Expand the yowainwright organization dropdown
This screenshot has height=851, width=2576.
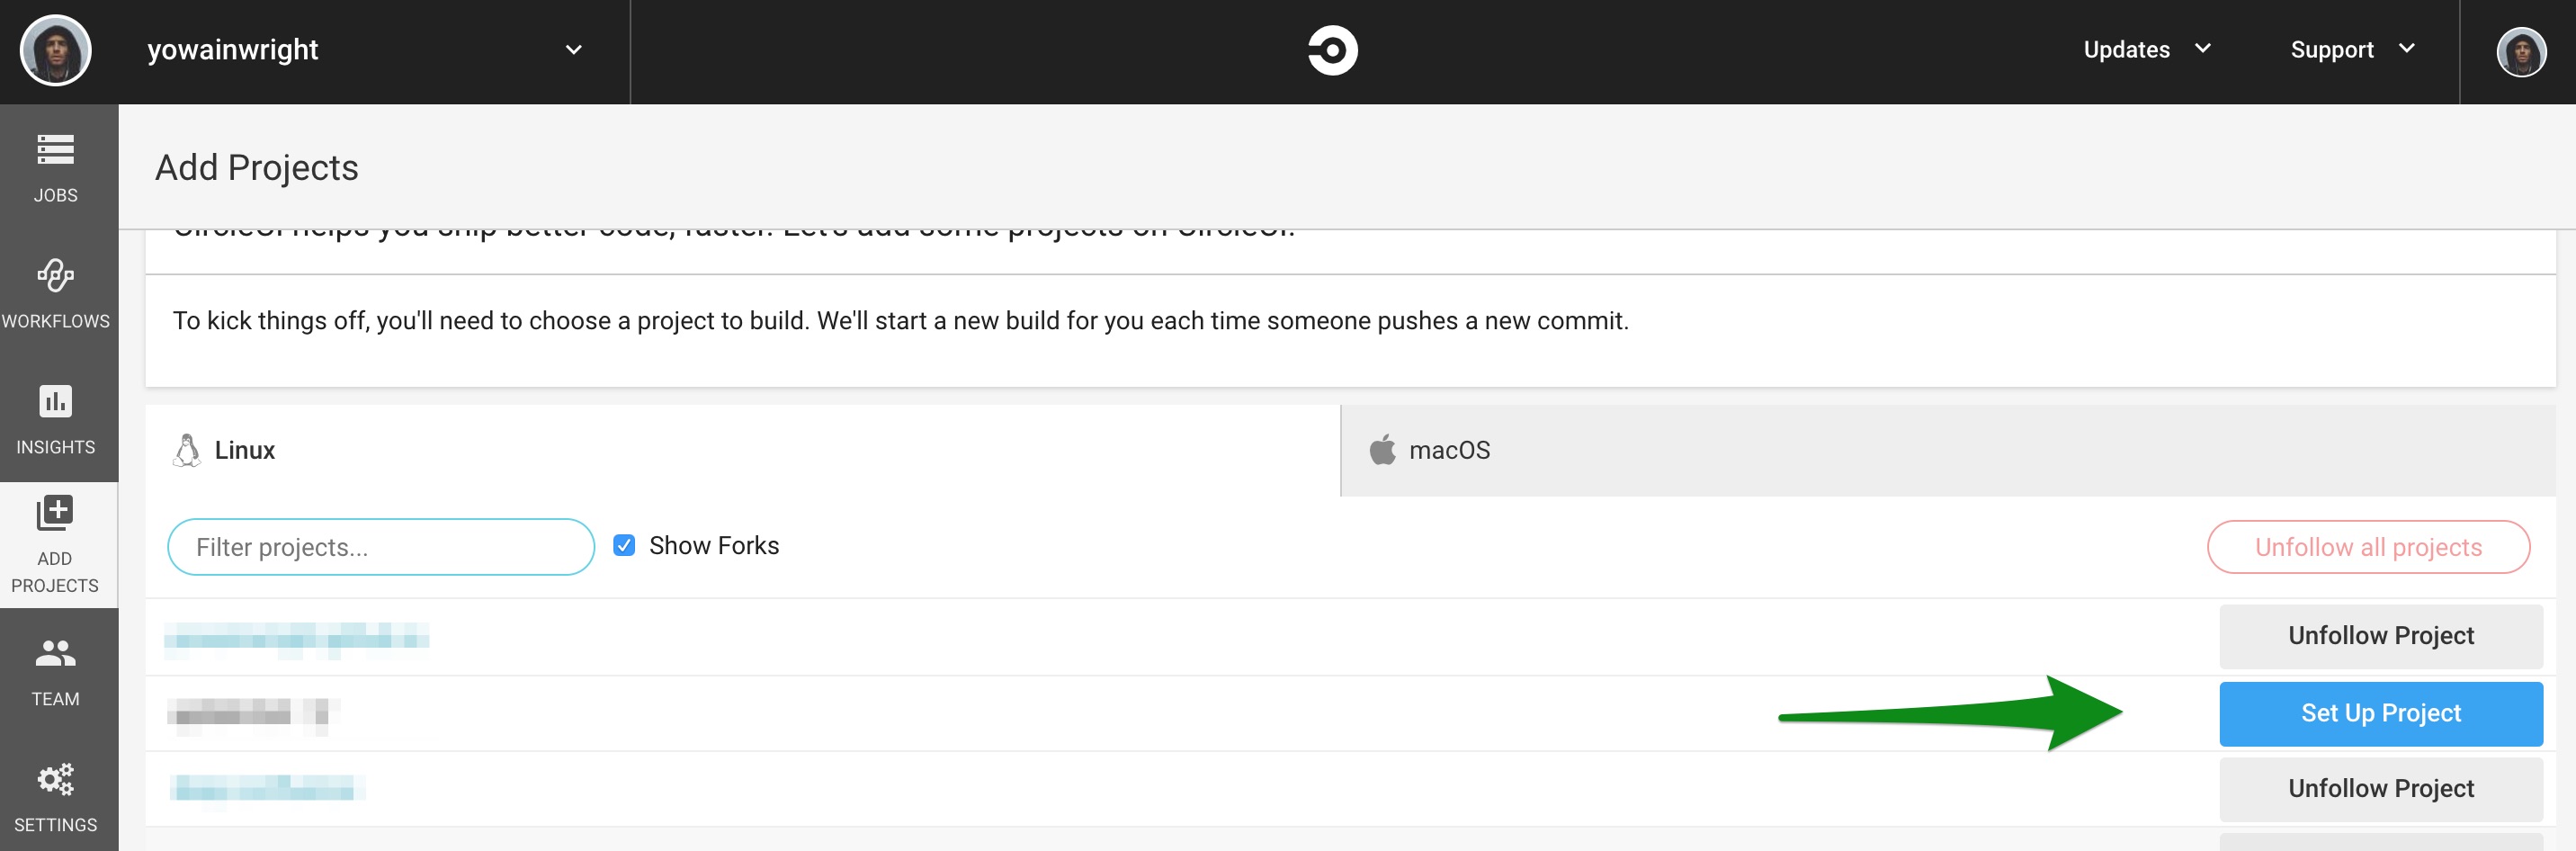pyautogui.click(x=574, y=49)
